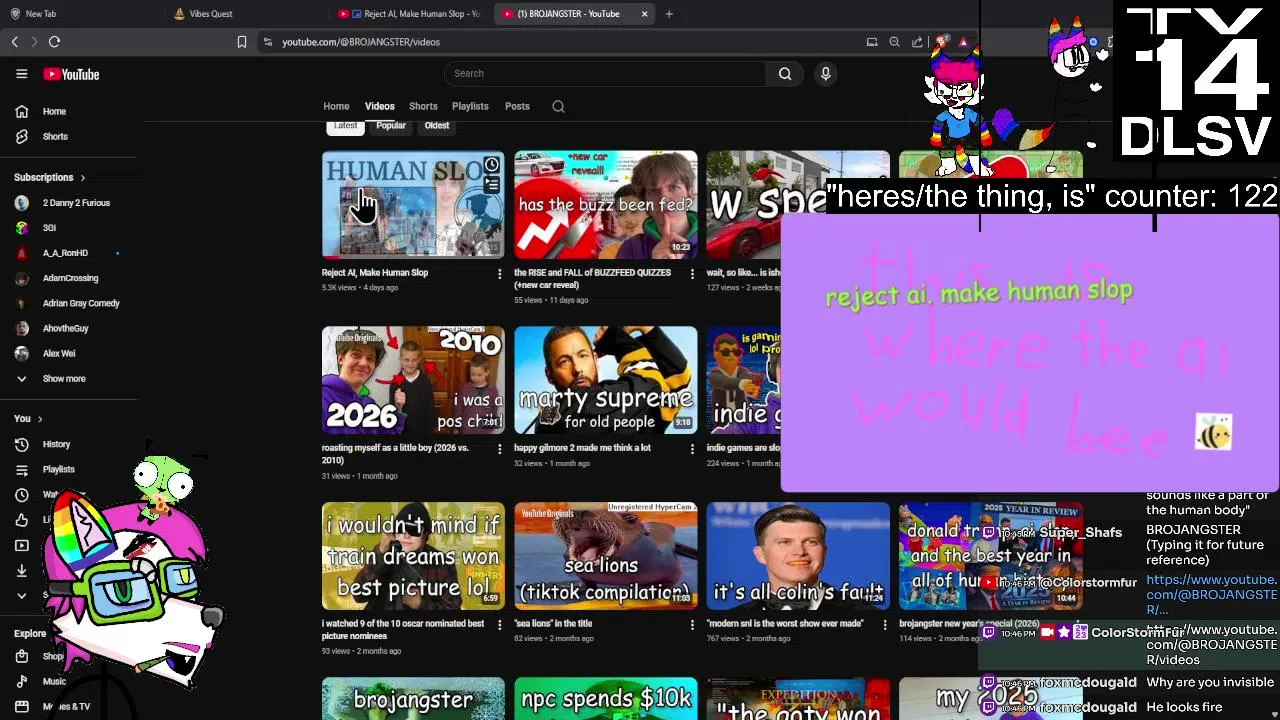Click the YouTube logo

pos(71,74)
